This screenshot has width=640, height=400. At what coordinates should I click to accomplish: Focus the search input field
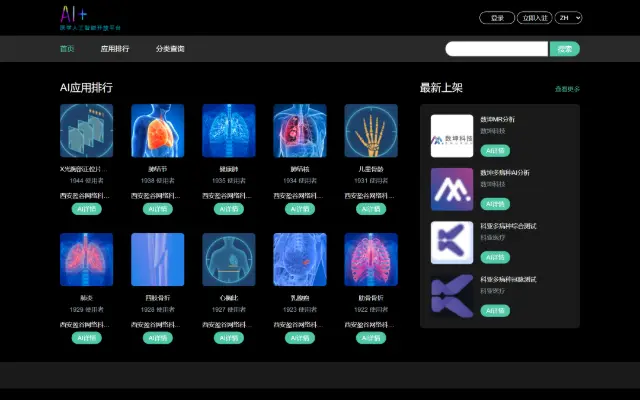tap(496, 49)
